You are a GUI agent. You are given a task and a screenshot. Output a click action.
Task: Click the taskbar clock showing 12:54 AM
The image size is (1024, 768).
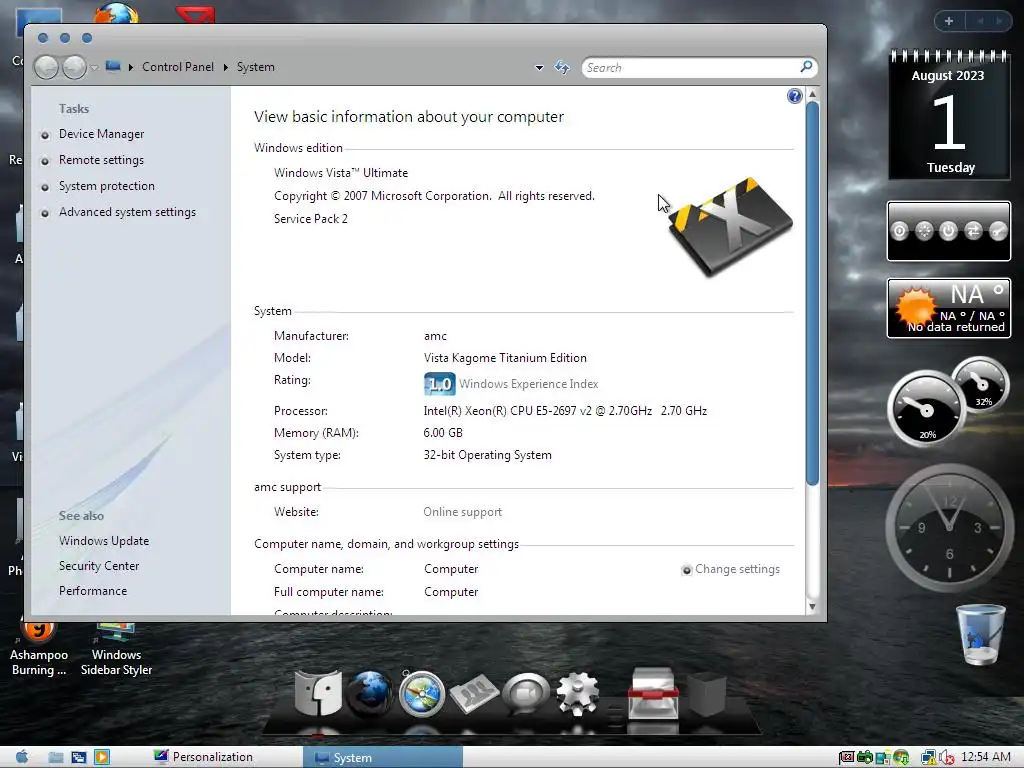[x=985, y=757]
